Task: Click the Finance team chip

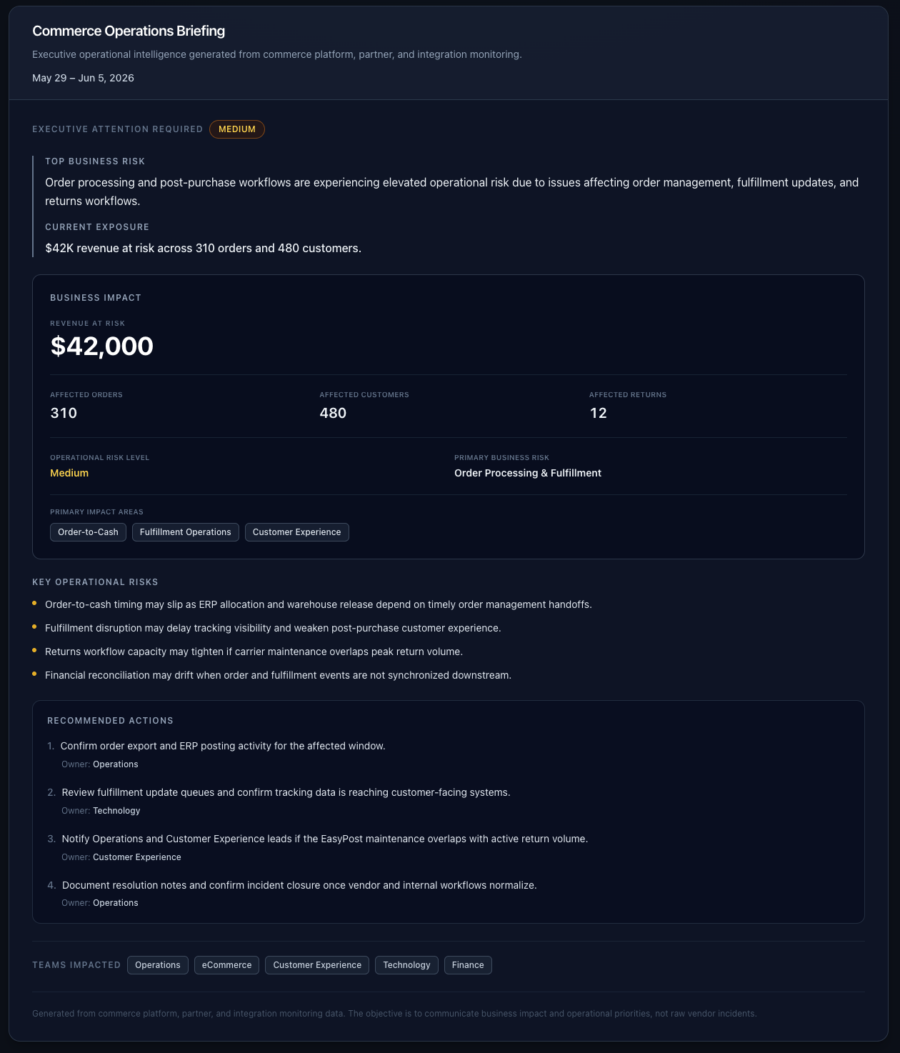Action: click(468, 965)
